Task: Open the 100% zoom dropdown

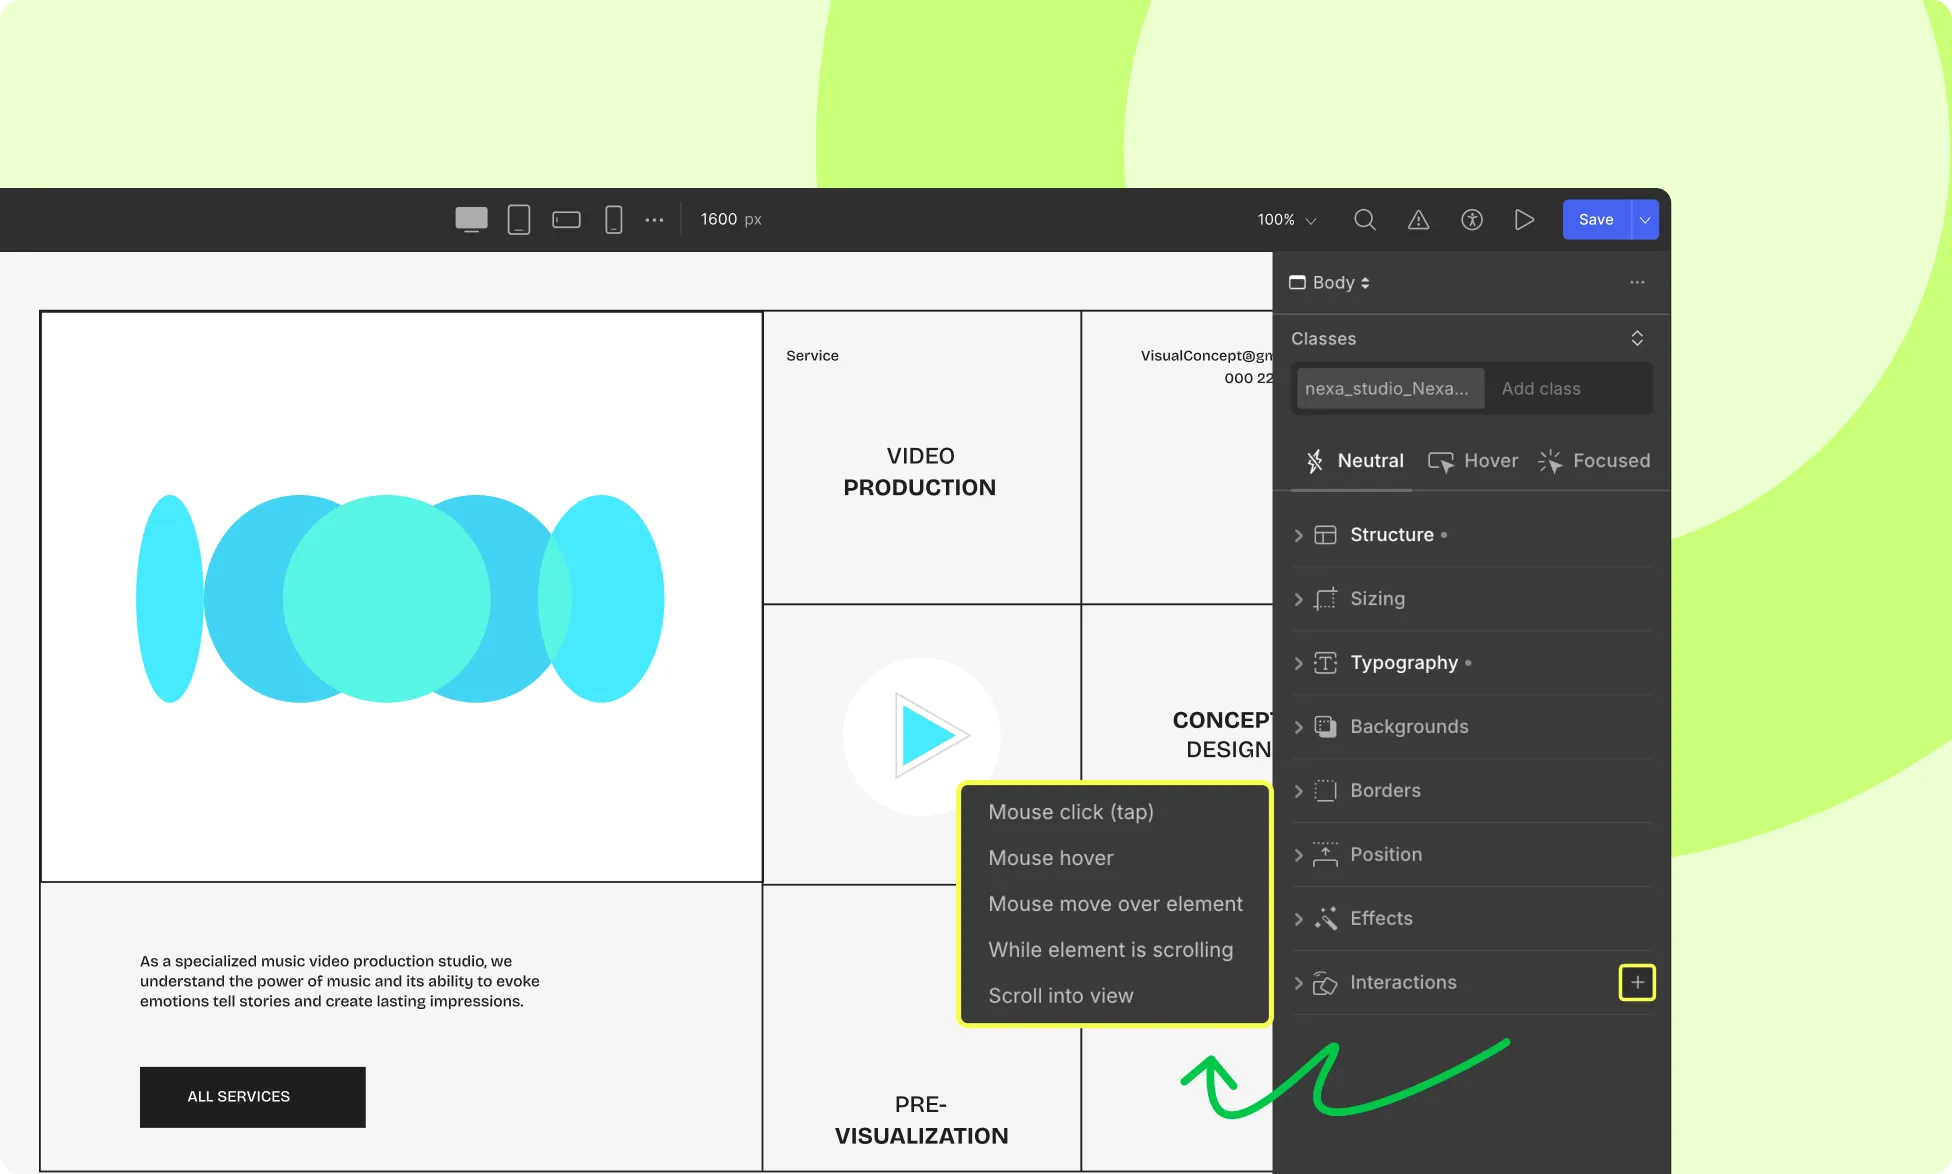Action: (1287, 219)
